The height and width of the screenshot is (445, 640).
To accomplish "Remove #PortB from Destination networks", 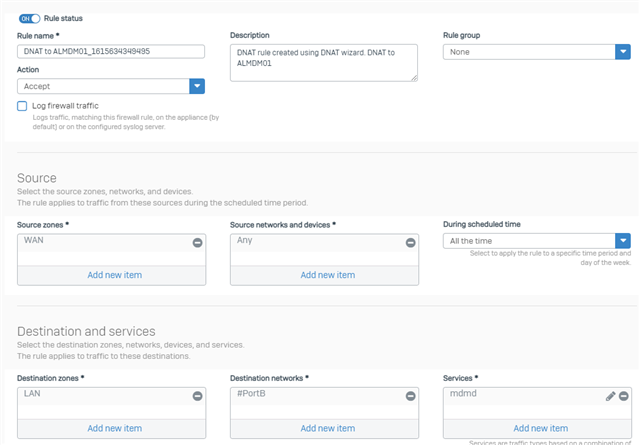I will tap(411, 396).
